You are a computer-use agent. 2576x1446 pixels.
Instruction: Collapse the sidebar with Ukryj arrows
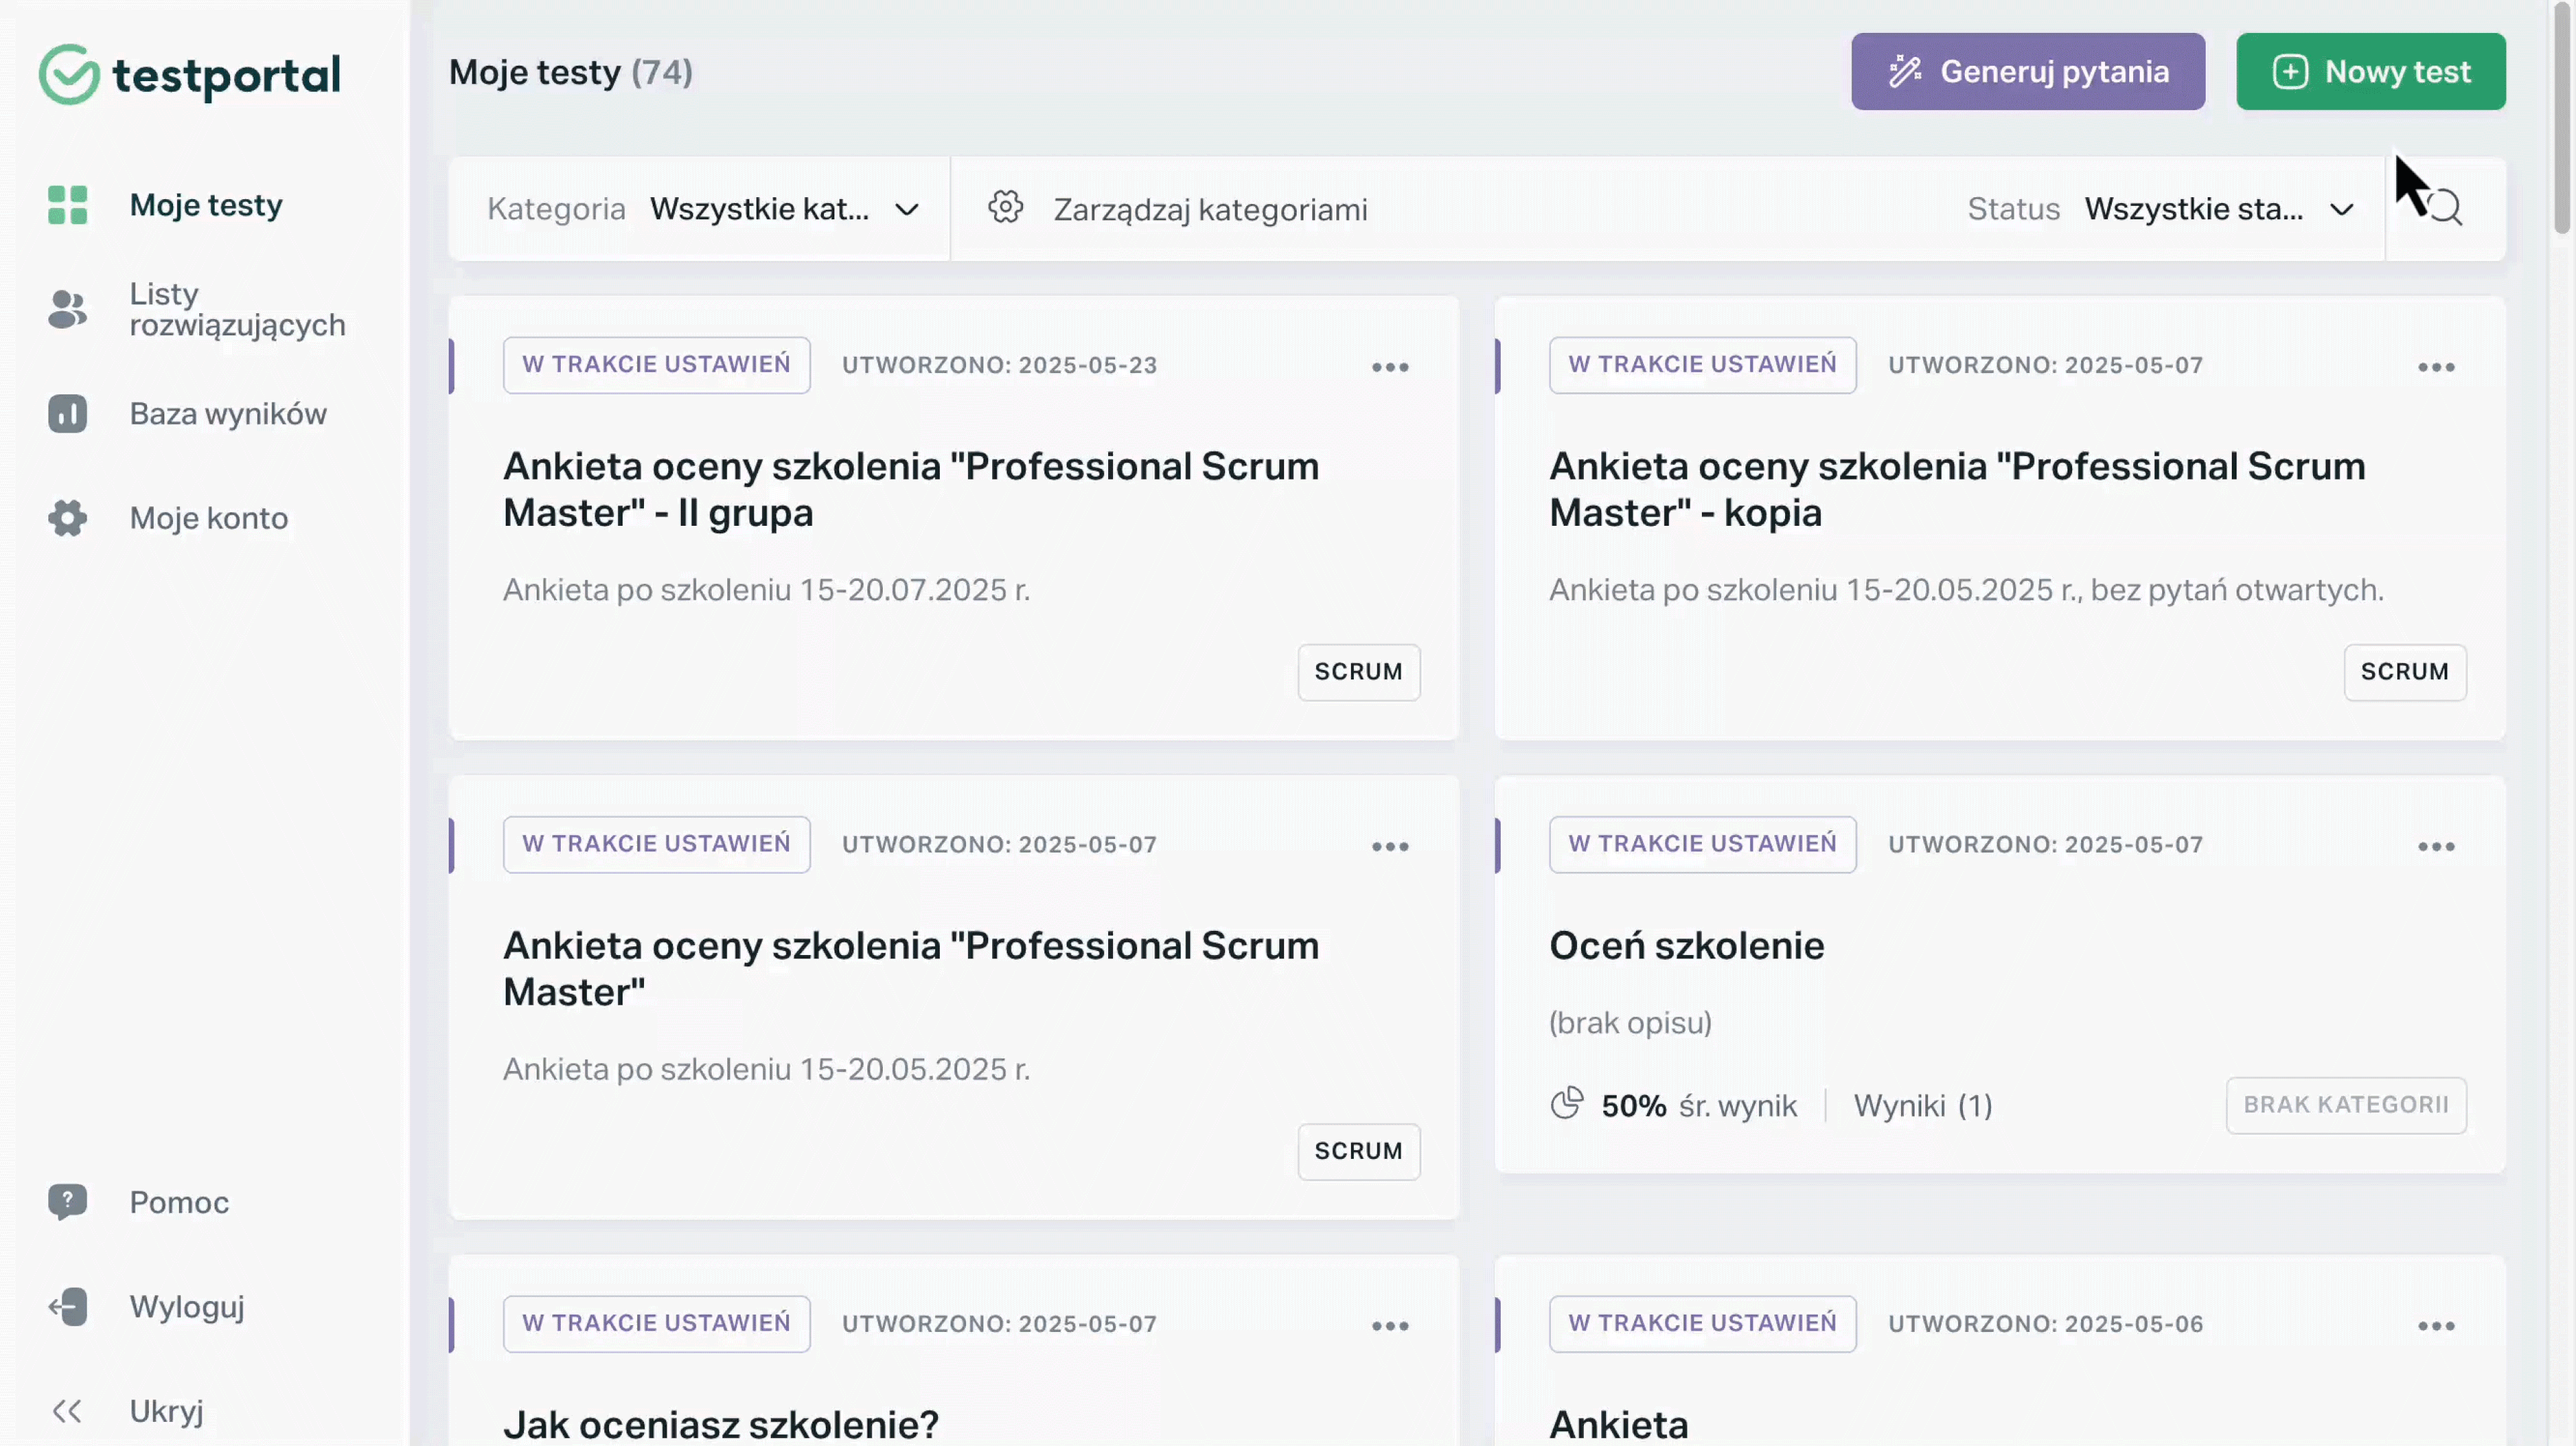point(67,1411)
